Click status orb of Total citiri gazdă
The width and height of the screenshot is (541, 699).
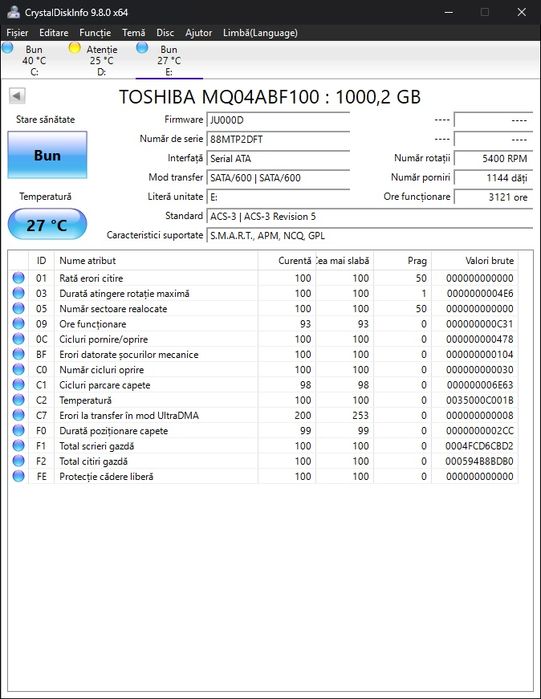(18, 461)
